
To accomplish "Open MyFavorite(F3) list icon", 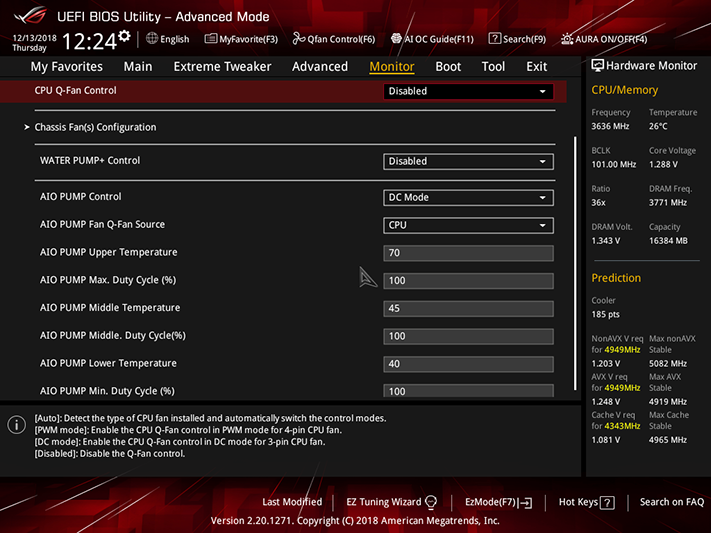I will tap(210, 39).
